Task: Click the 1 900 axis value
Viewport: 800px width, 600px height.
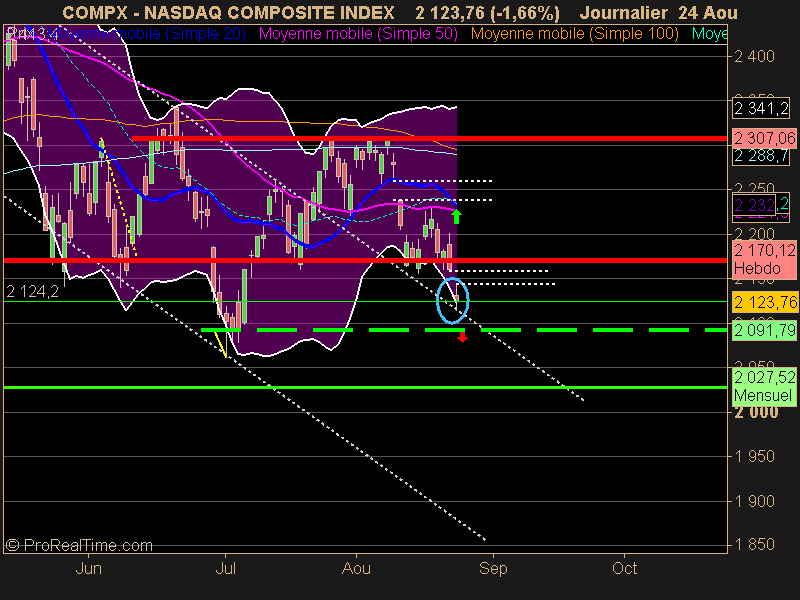Action: [755, 501]
